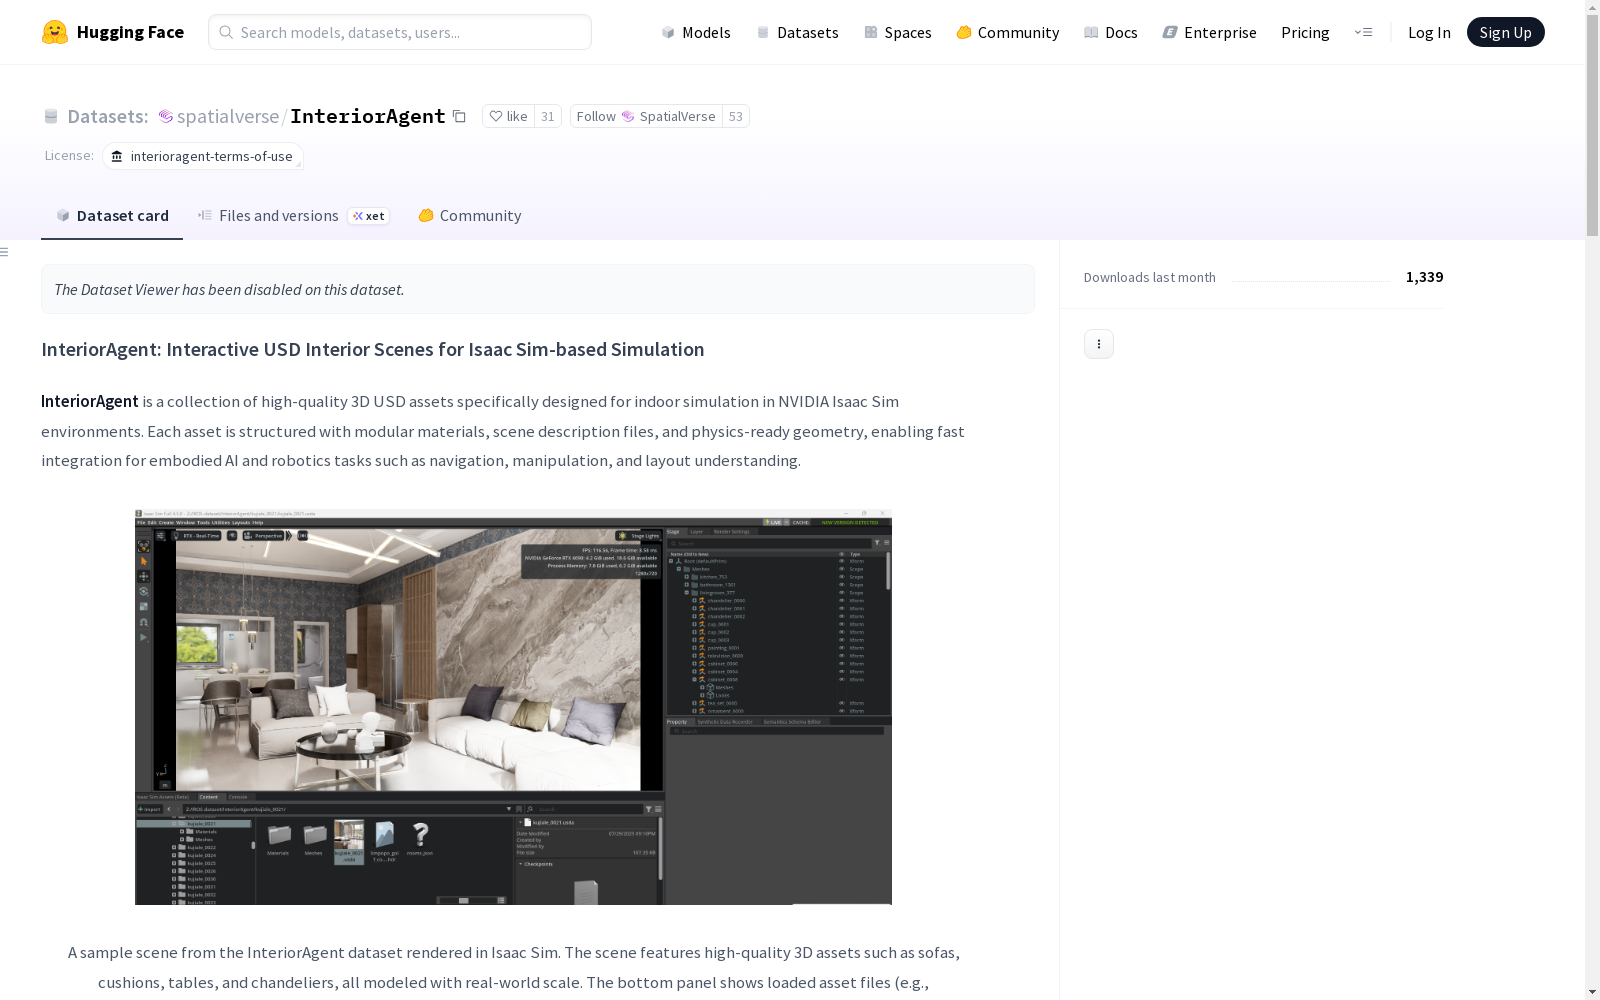
Task: Click the xet badge
Action: point(369,216)
